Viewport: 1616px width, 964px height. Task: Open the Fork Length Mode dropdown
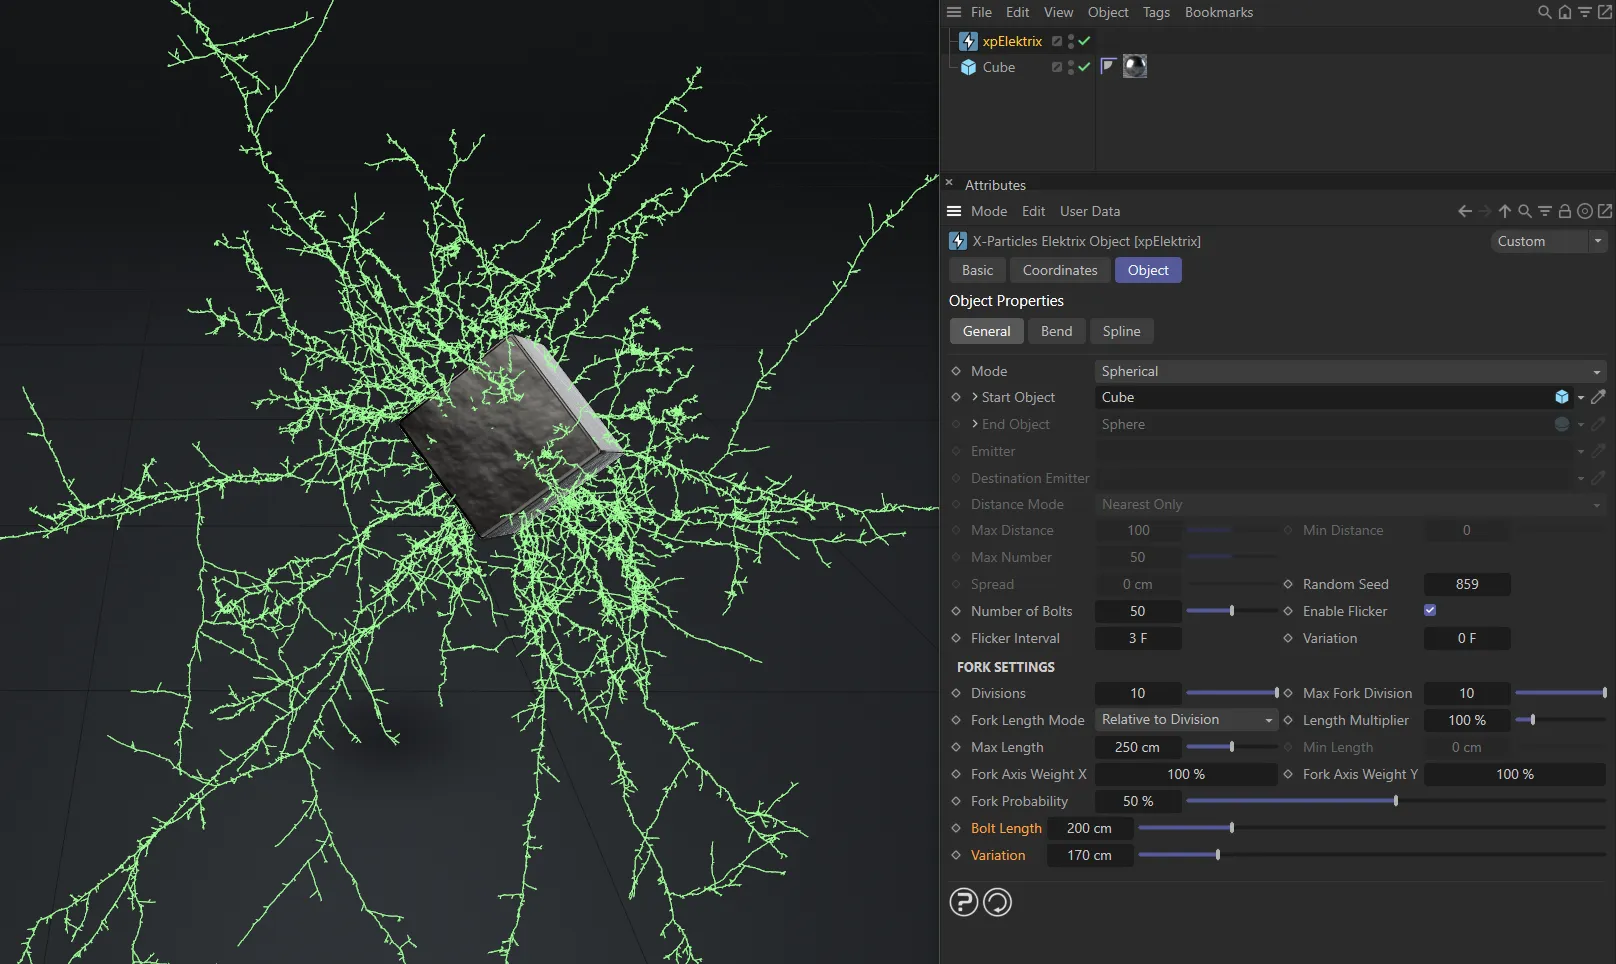pyautogui.click(x=1186, y=720)
